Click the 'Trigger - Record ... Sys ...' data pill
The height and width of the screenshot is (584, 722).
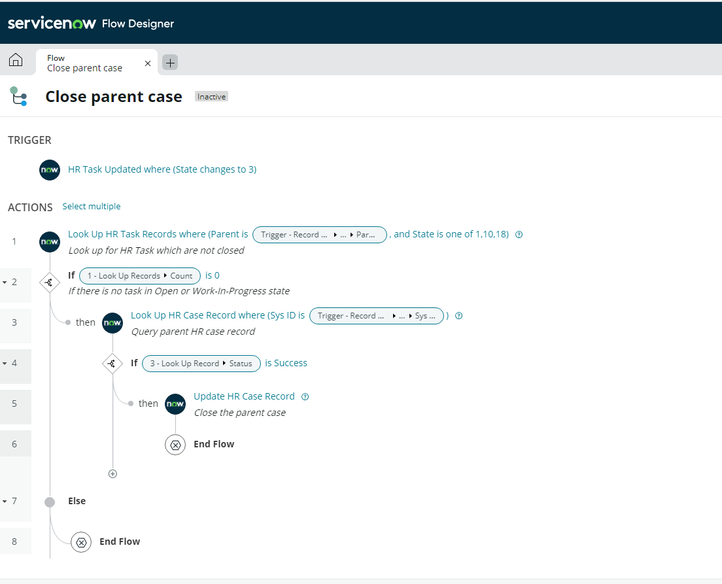tap(377, 316)
